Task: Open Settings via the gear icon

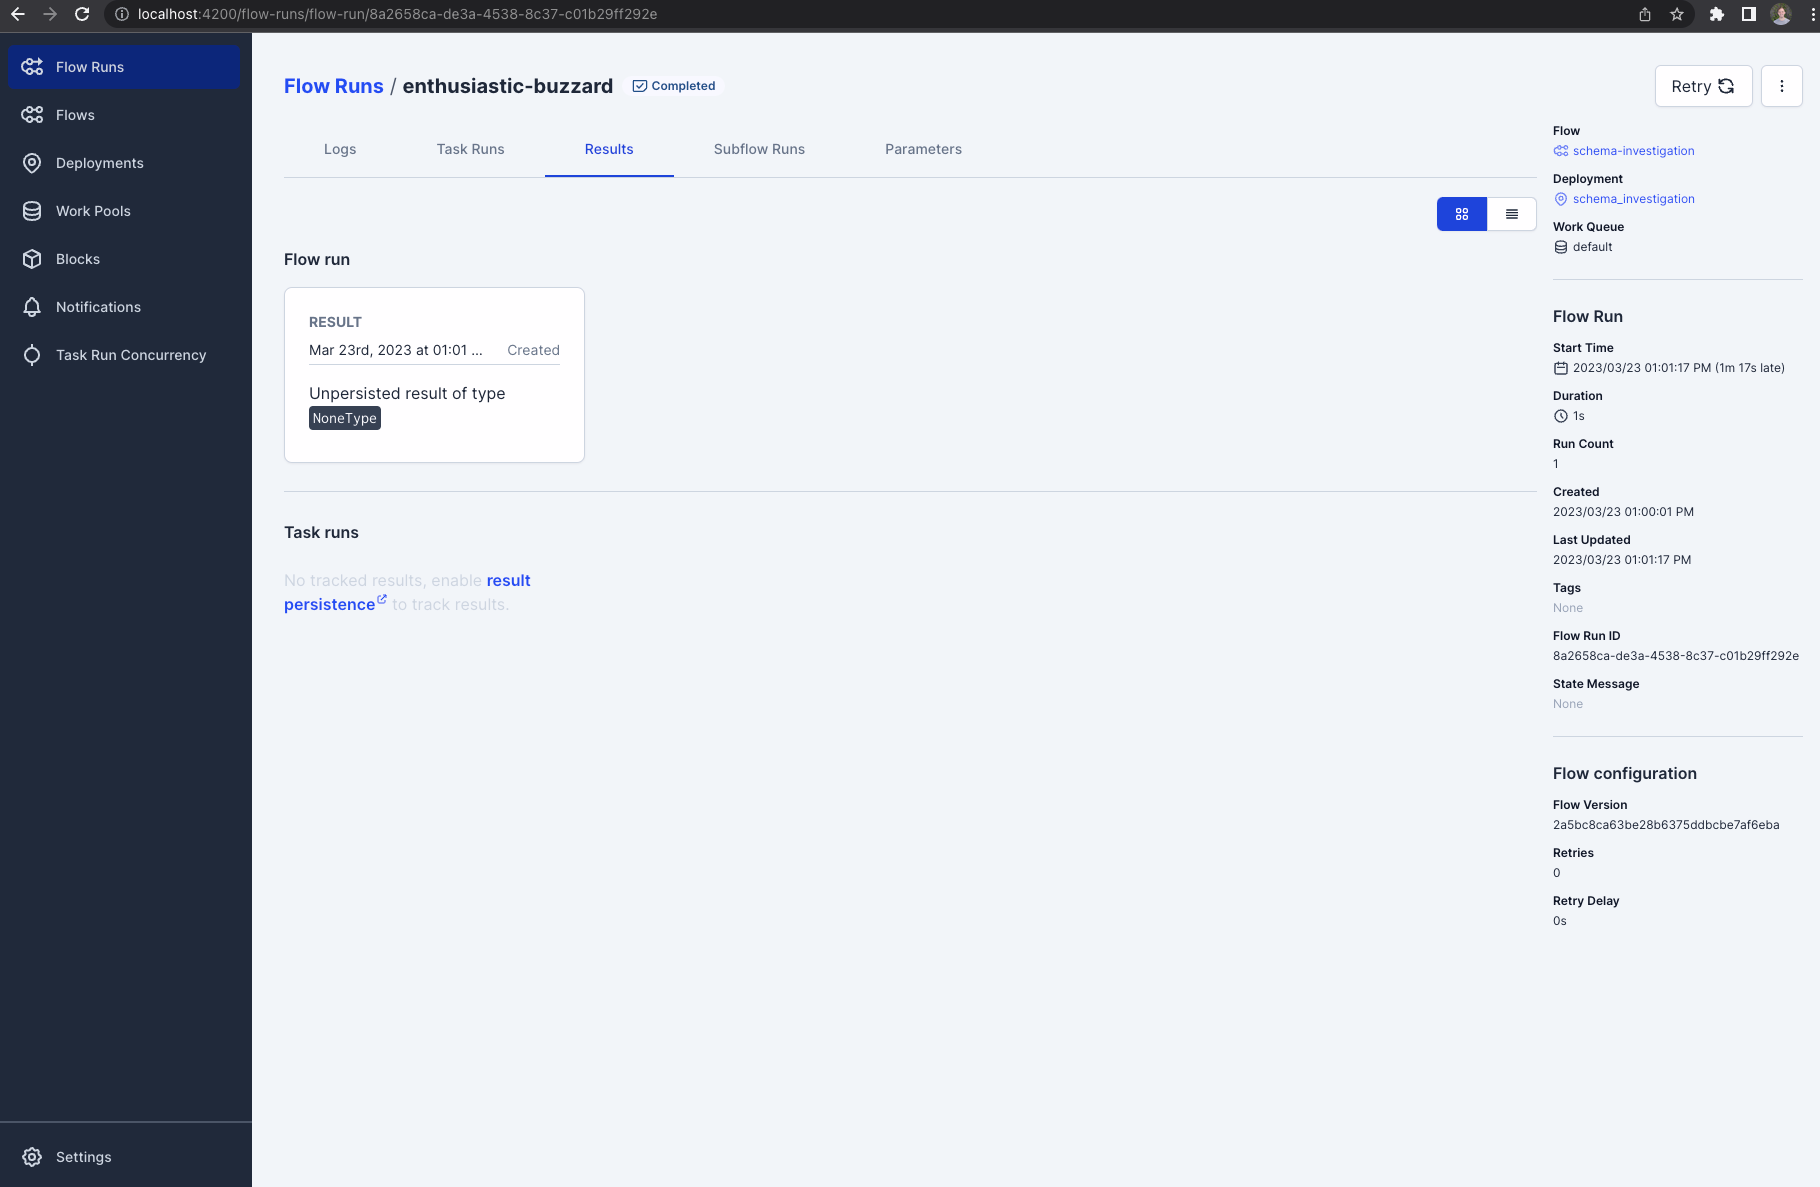Action: 84,1156
